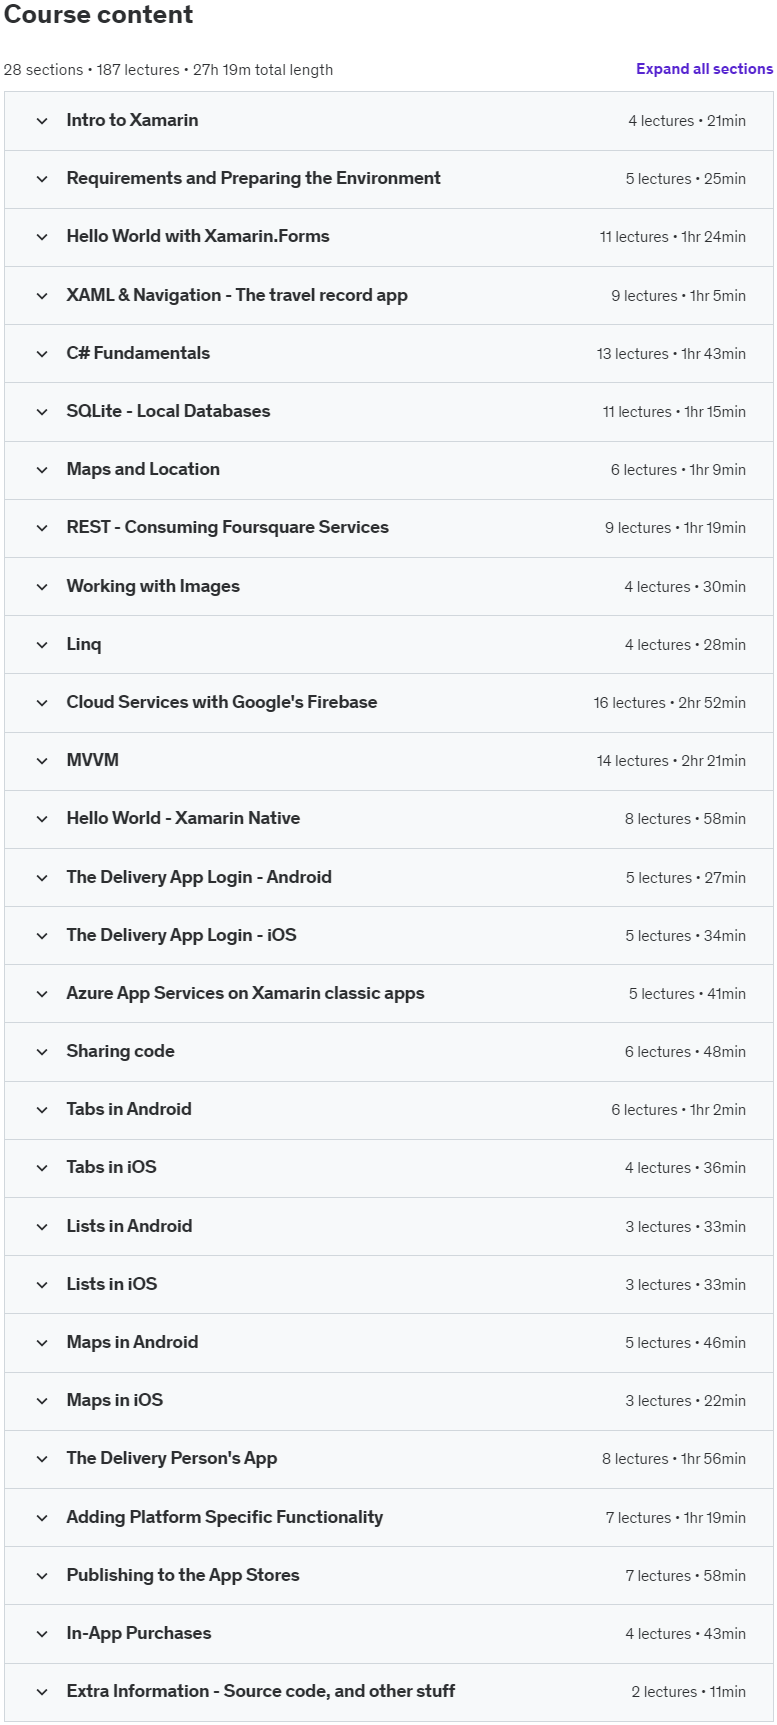Click the Expand all sections link

point(704,69)
